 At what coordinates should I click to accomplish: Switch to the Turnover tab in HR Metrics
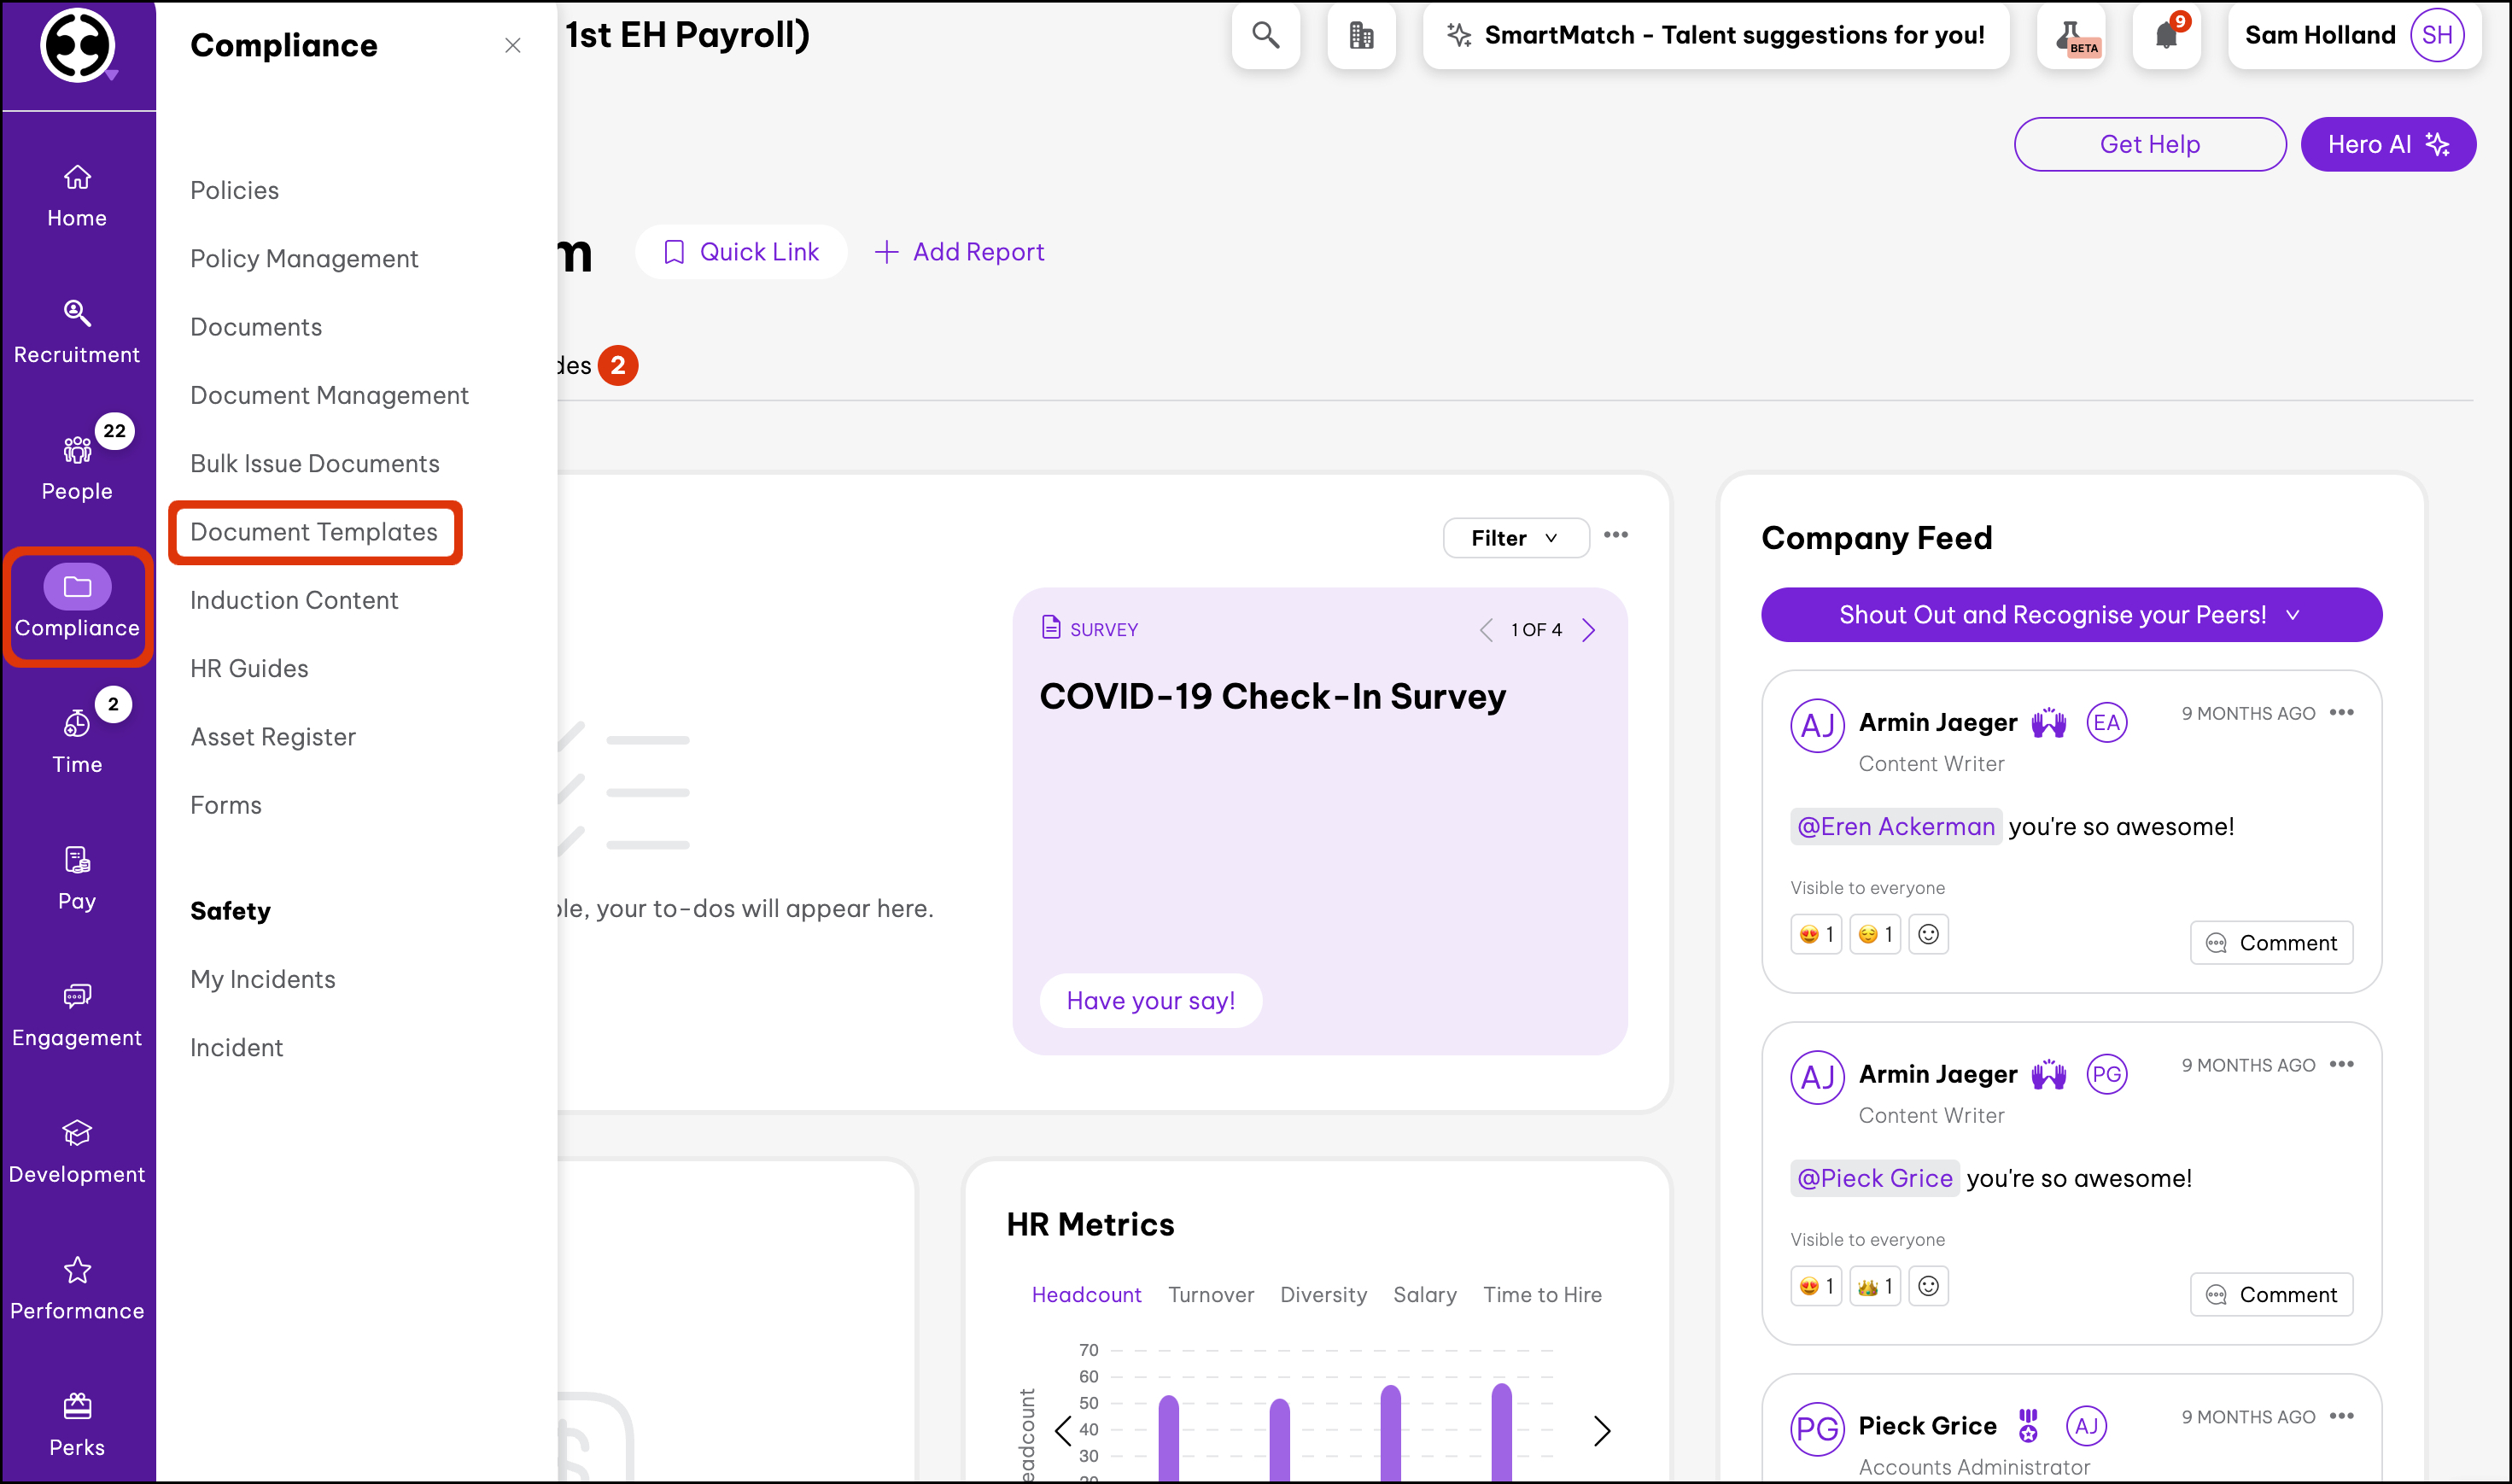[1211, 1294]
